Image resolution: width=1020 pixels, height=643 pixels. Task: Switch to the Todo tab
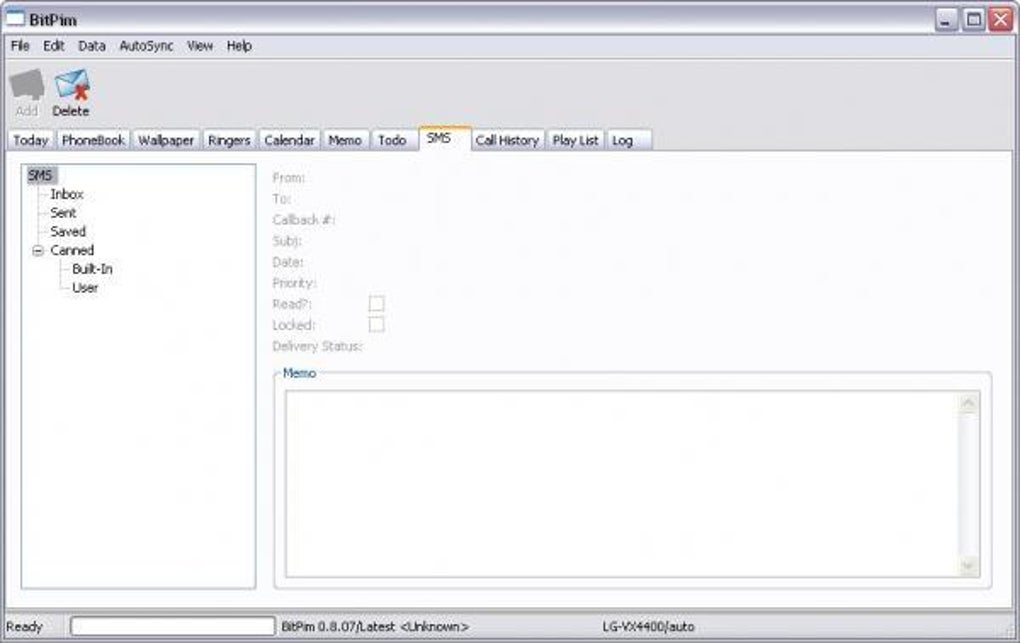(392, 140)
